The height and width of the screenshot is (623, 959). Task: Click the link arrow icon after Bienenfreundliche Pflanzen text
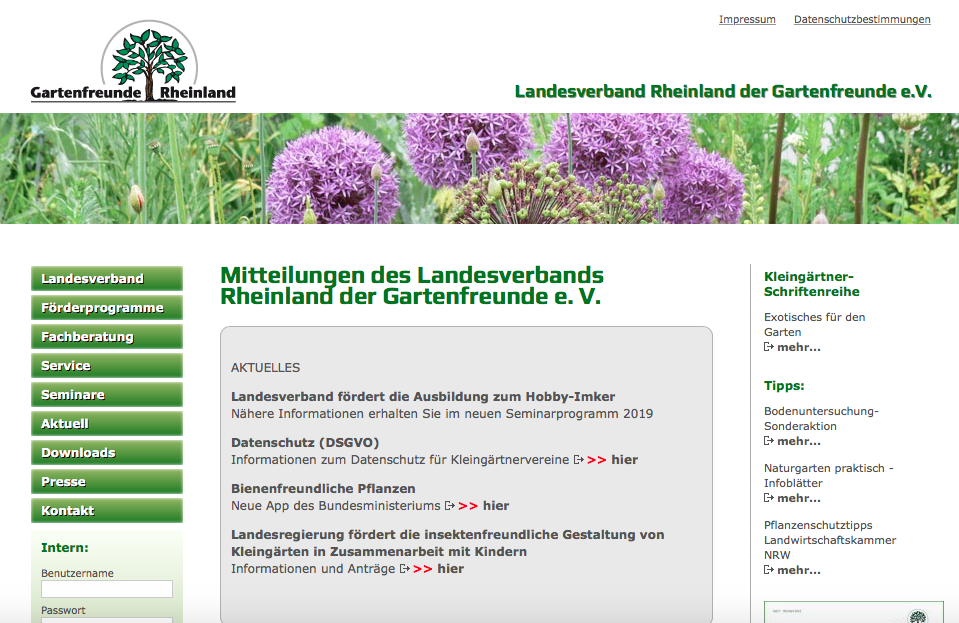point(450,506)
